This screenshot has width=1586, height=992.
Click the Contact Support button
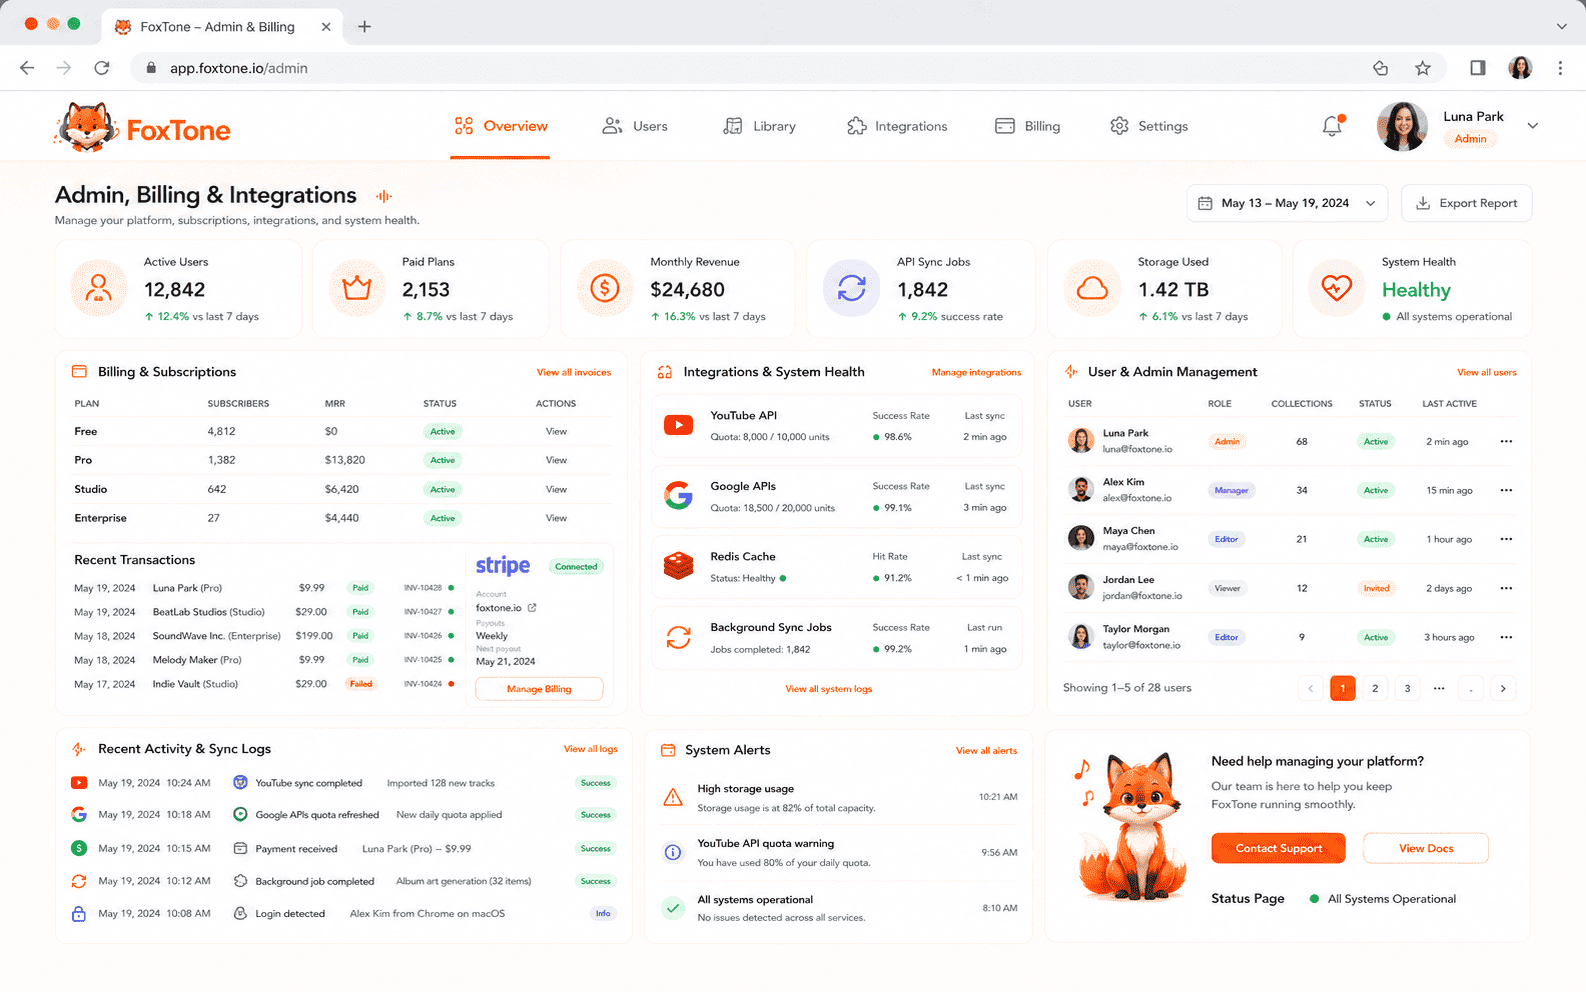1278,848
